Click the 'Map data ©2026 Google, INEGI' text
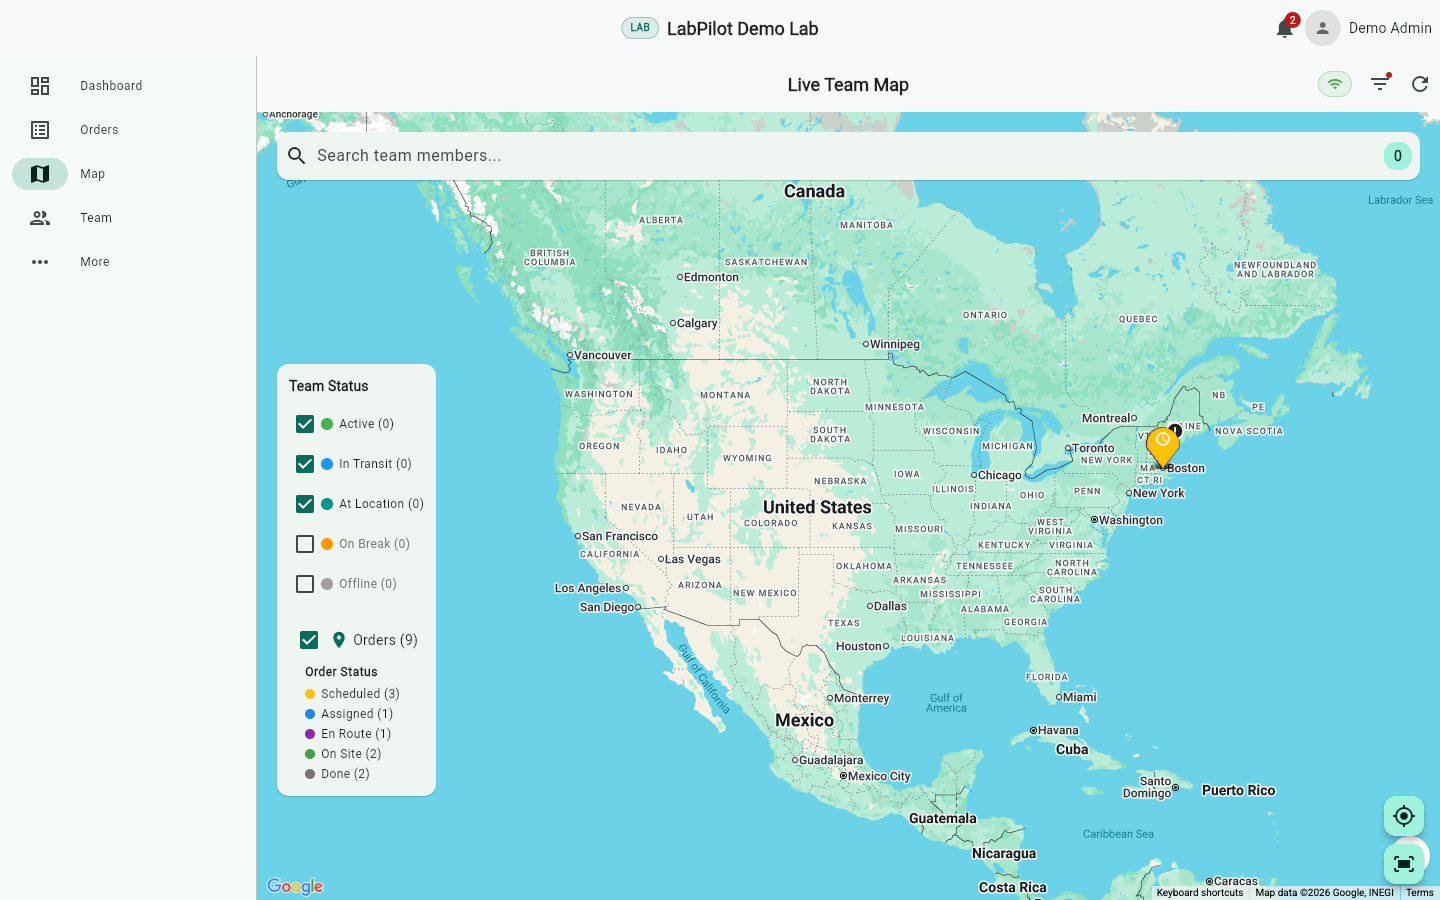The width and height of the screenshot is (1440, 900). [1324, 893]
